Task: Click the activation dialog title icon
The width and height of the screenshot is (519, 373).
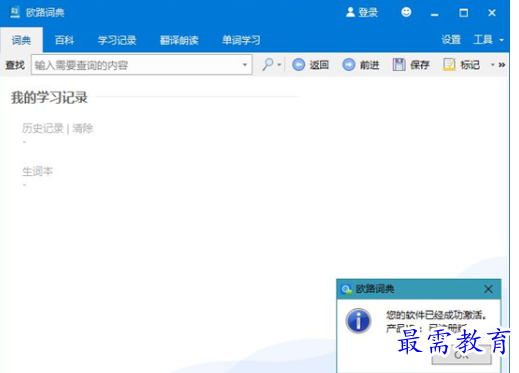Action: [347, 289]
